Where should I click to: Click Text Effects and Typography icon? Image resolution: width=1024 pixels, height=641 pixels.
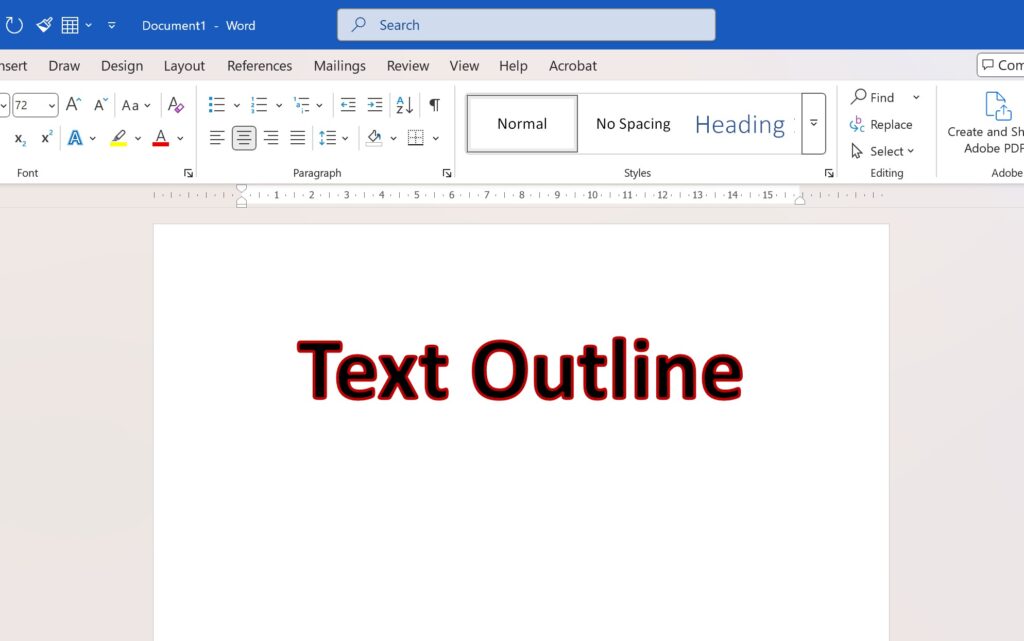point(75,138)
